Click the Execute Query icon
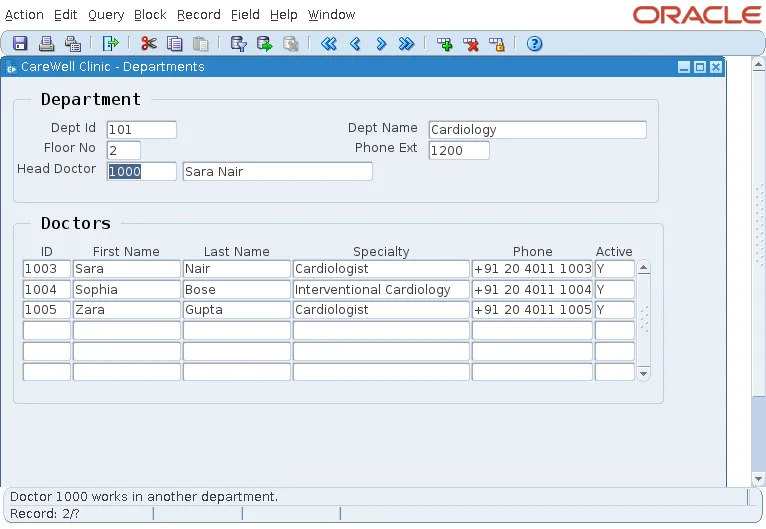766x529 pixels. point(264,43)
